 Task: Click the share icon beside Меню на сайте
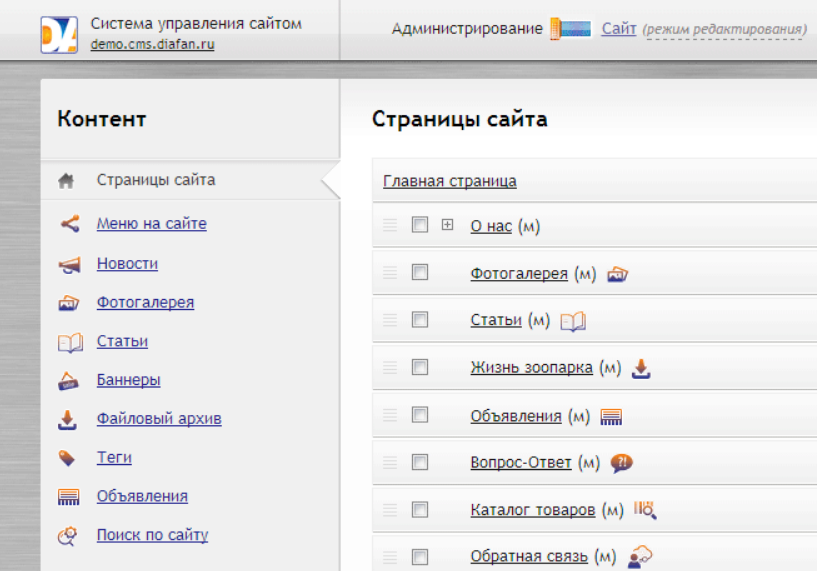(70, 224)
